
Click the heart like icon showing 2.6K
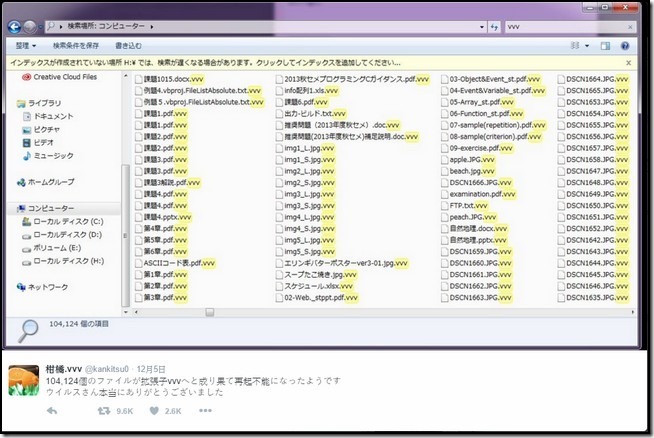coord(154,411)
